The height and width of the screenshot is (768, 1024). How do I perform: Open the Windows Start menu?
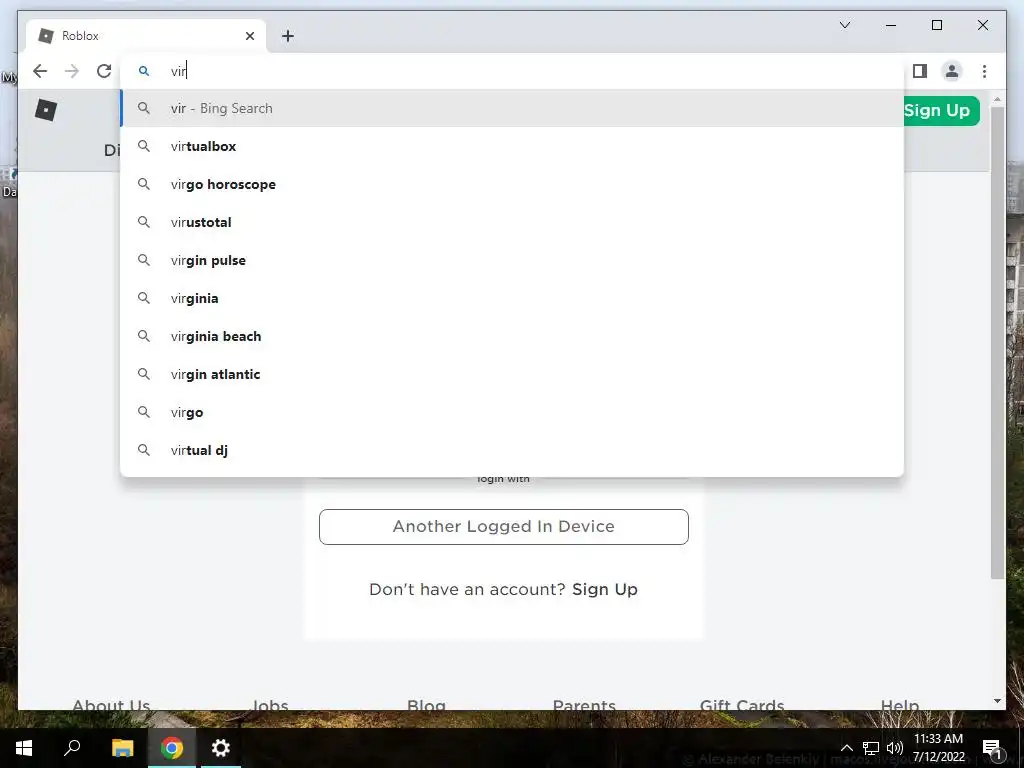tap(24, 748)
